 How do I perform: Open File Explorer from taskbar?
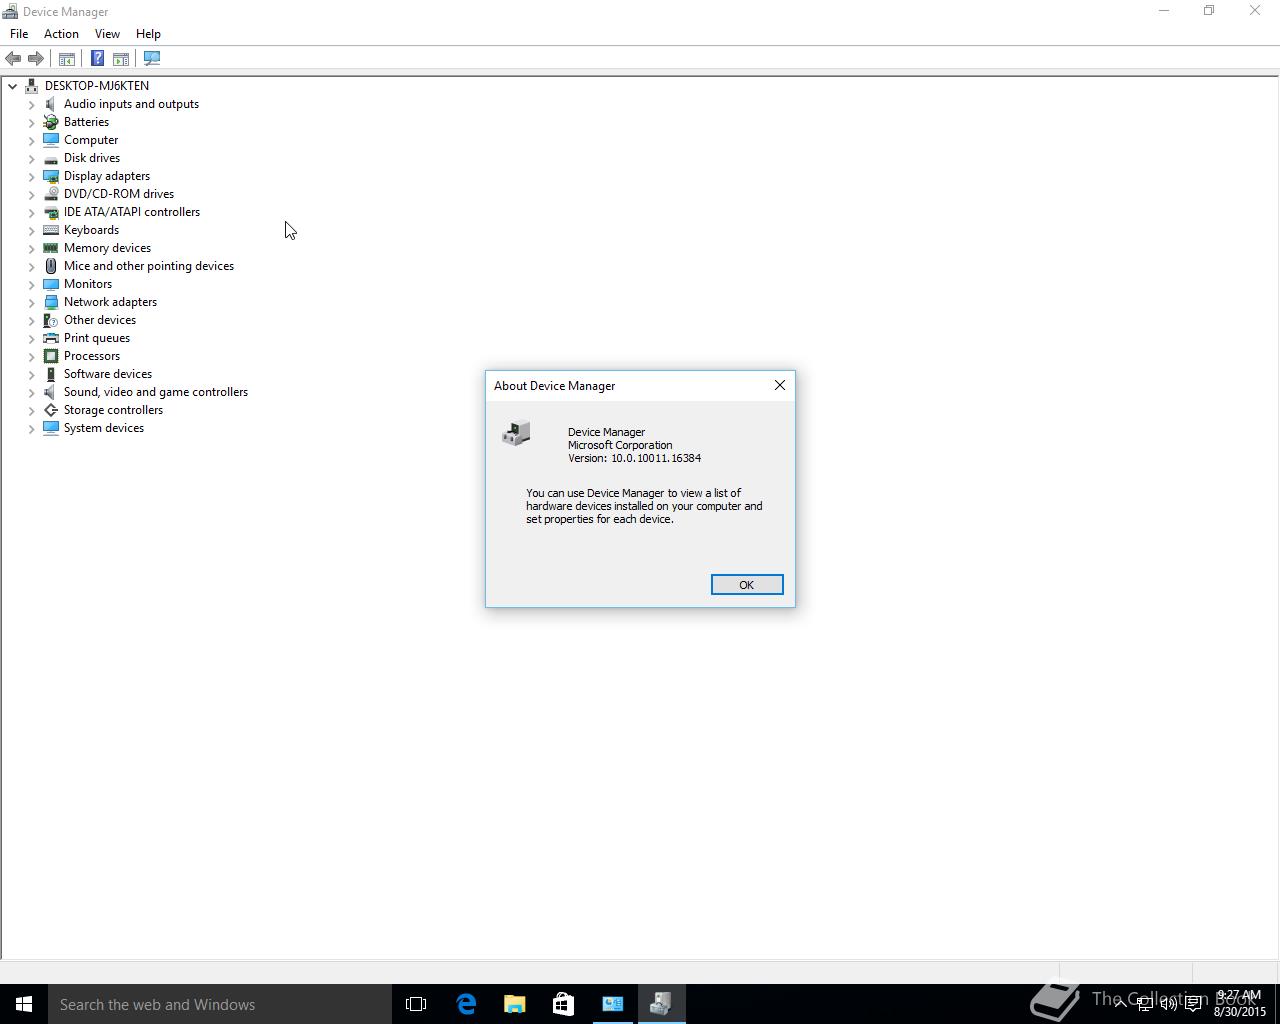(x=514, y=1004)
